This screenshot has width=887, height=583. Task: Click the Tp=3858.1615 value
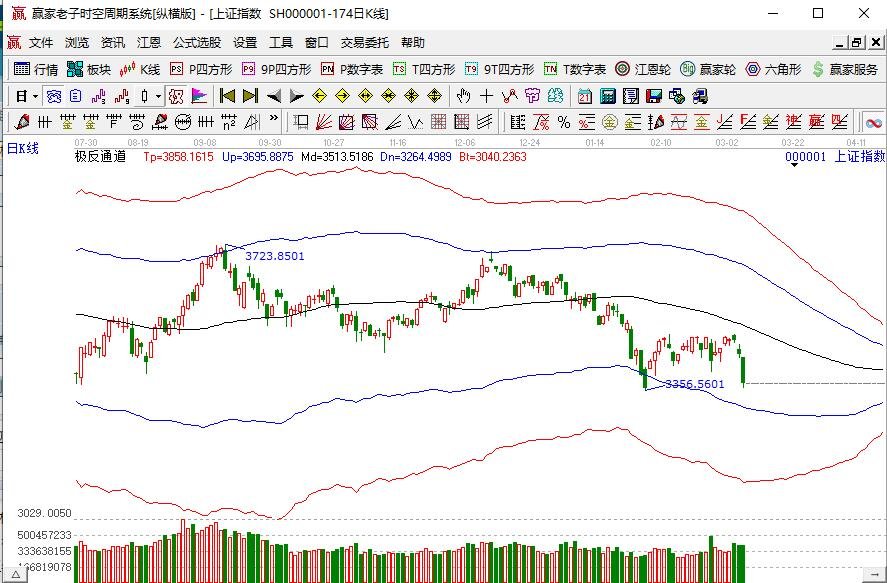[178, 157]
